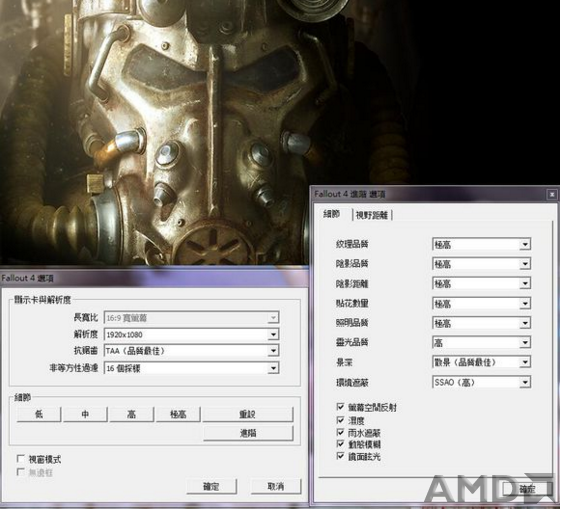Switch to the 視野距離 tab
The width and height of the screenshot is (561, 509).
click(372, 215)
